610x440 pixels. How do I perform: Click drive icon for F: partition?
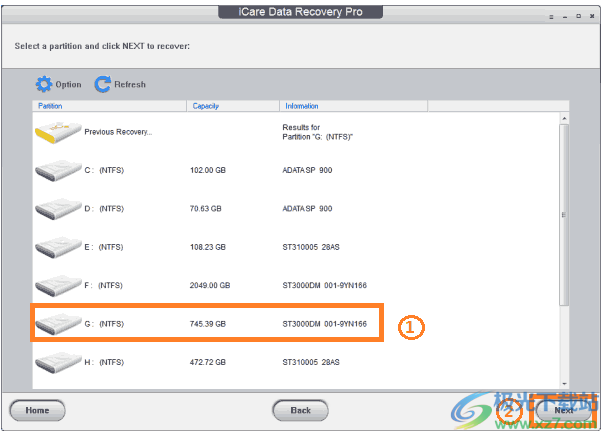(x=58, y=286)
